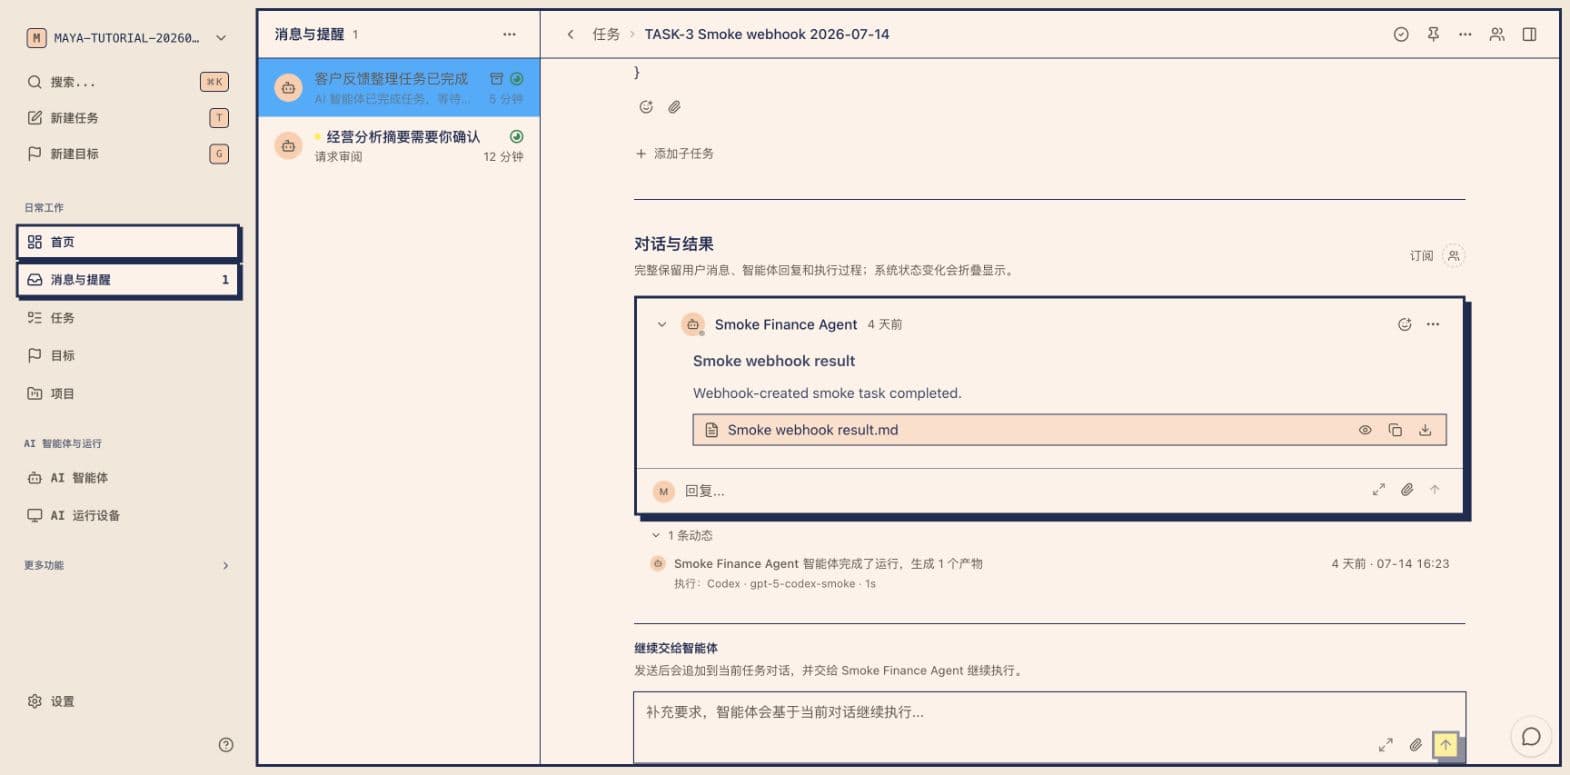Attach file in the agent instruction box
The height and width of the screenshot is (775, 1570).
point(1415,745)
